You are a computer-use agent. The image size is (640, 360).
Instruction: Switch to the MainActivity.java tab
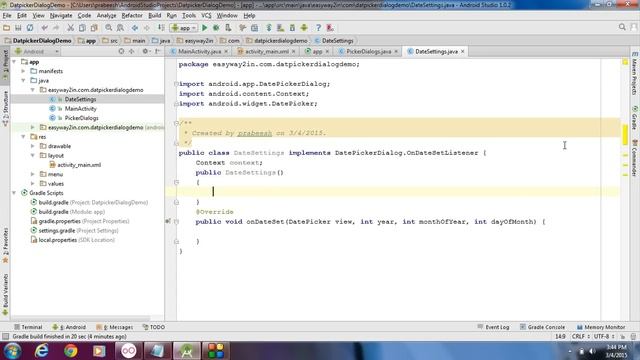[199, 51]
